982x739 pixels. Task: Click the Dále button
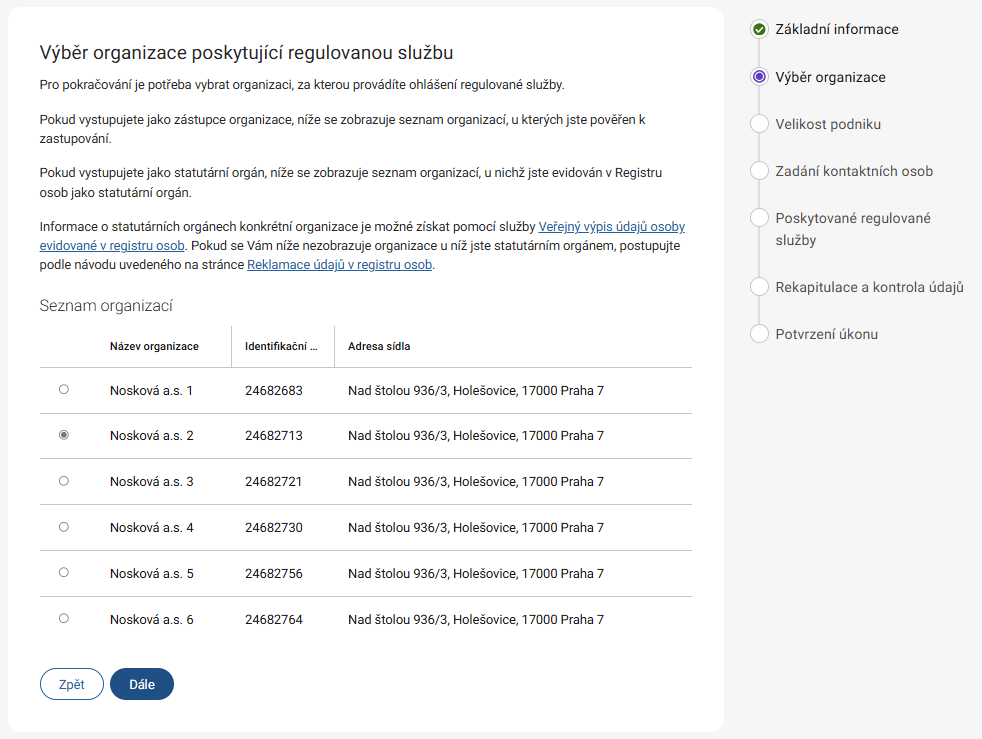142,684
